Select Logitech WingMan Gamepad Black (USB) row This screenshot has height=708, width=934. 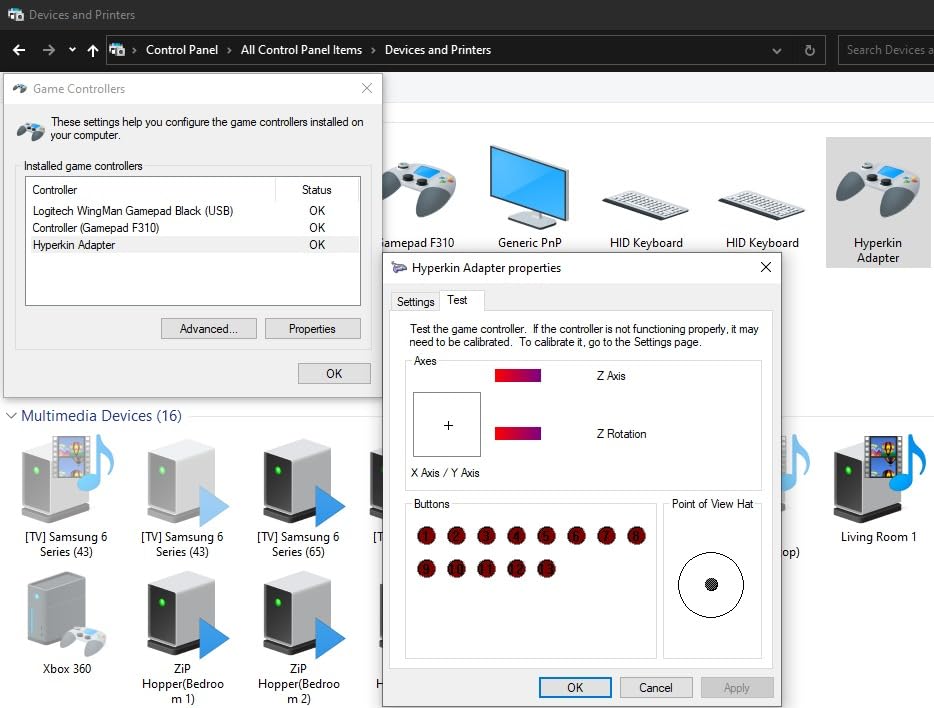point(195,211)
